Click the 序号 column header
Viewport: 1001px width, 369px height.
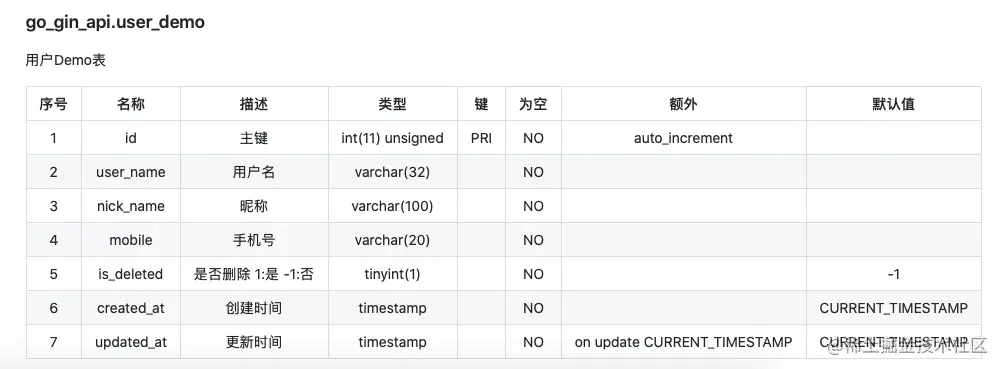54,104
